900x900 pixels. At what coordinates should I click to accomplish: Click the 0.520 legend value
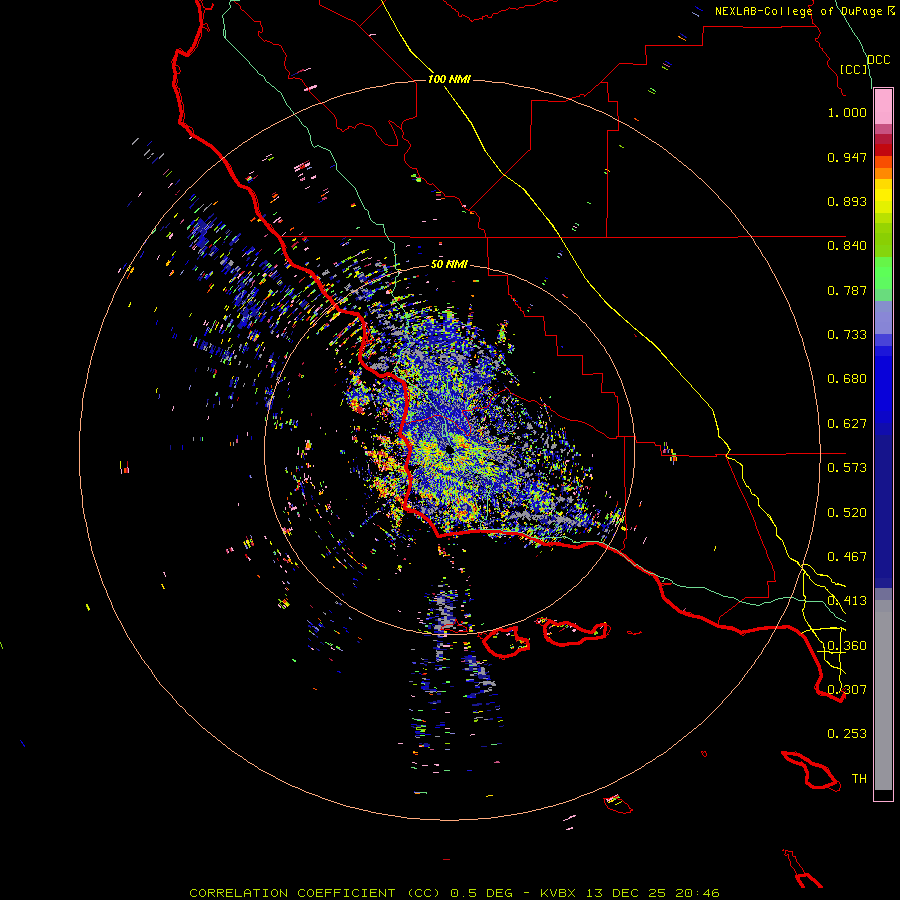(847, 513)
